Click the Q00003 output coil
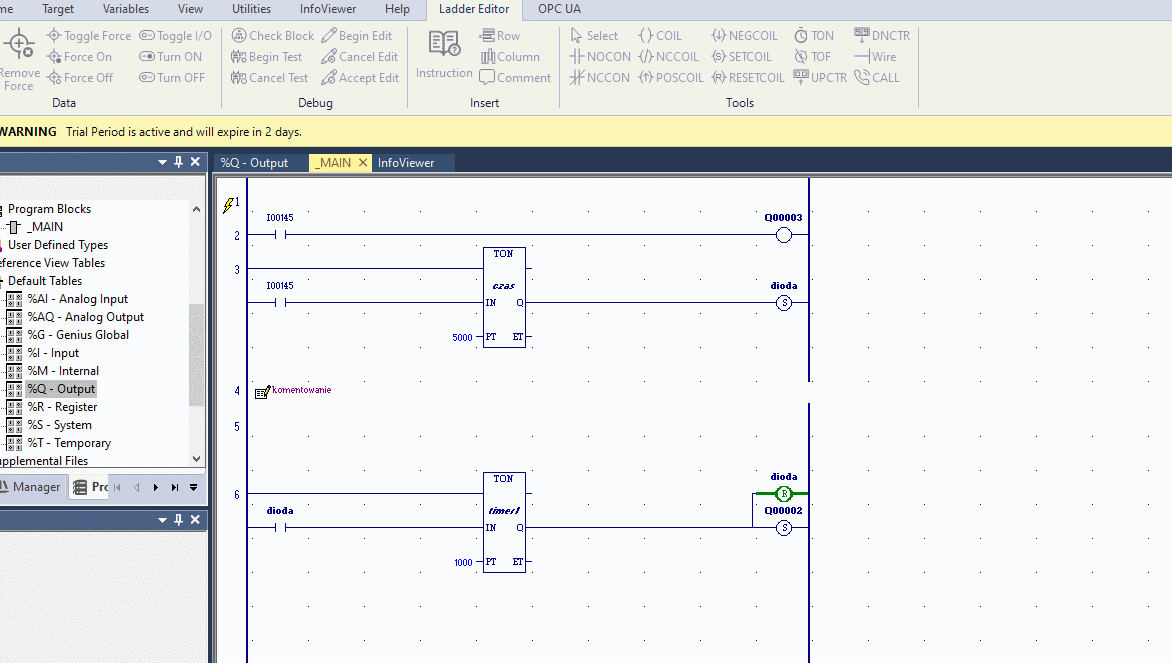This screenshot has width=1172, height=663. coord(783,235)
